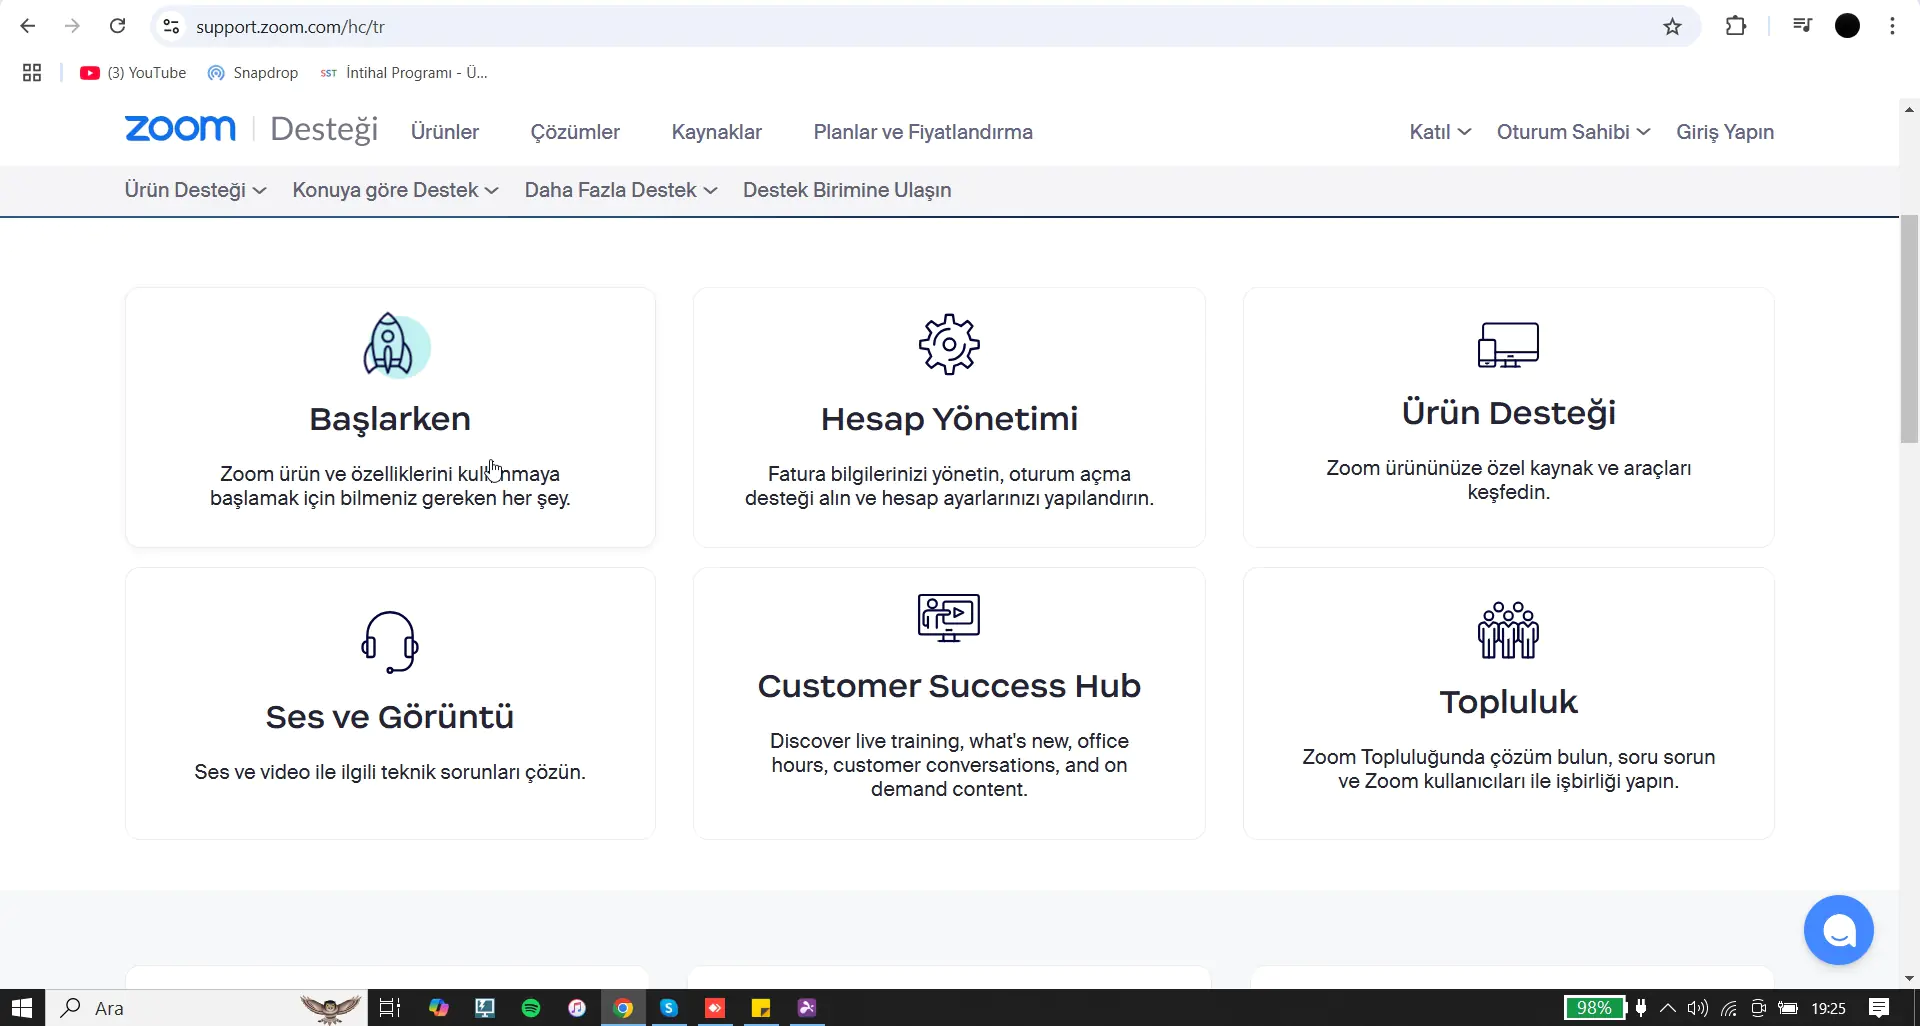Click the devices icon for Ürün Desteği

(1508, 345)
